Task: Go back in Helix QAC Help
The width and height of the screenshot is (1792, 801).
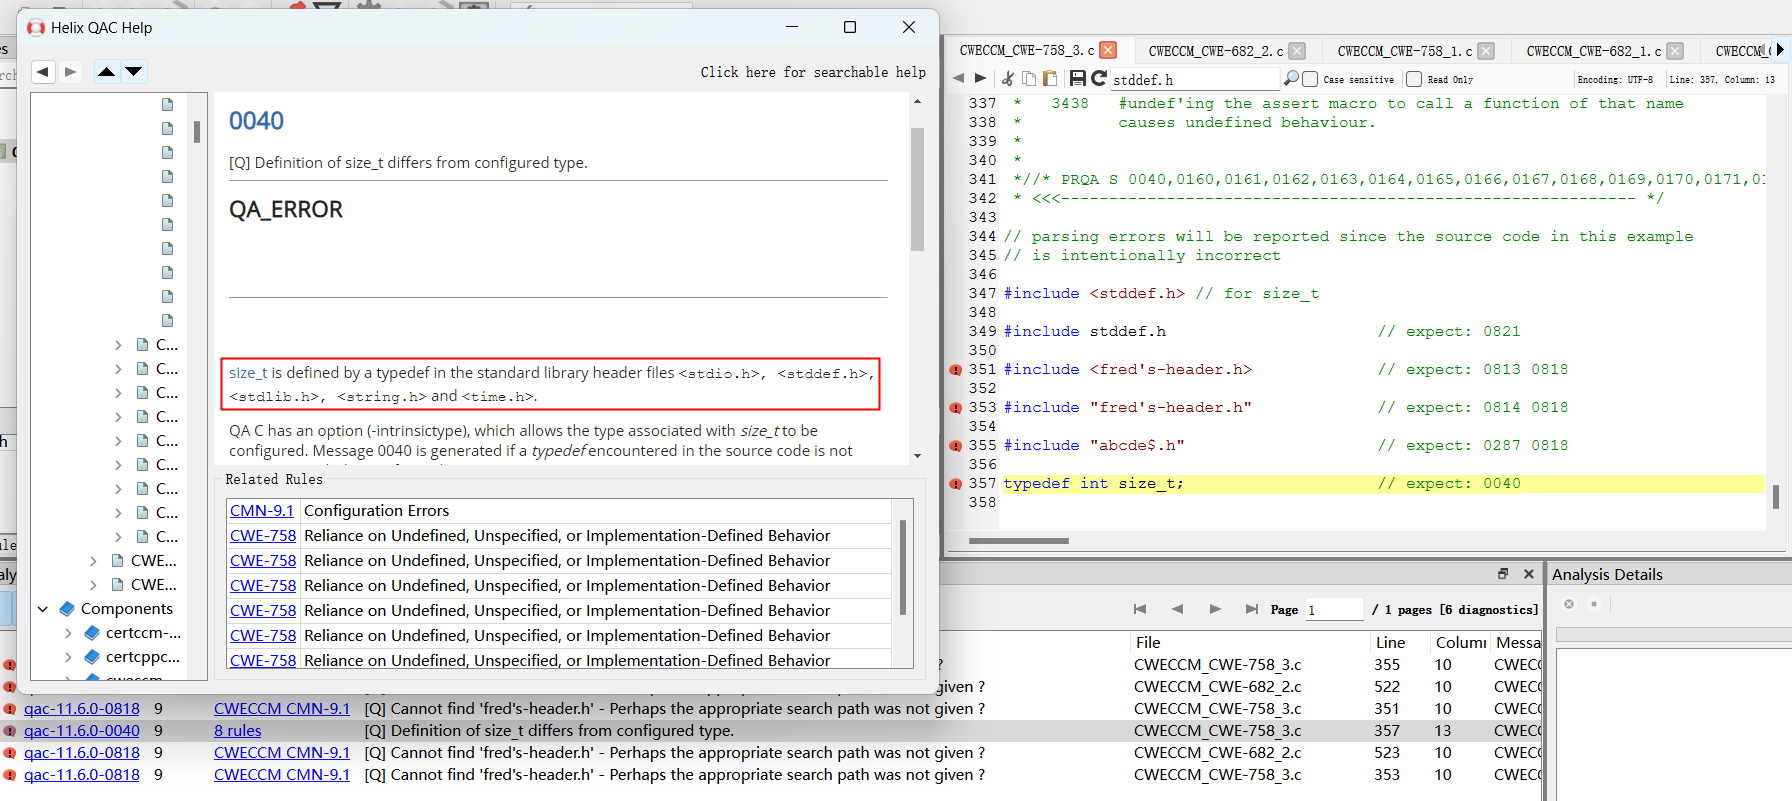Action: coord(43,71)
